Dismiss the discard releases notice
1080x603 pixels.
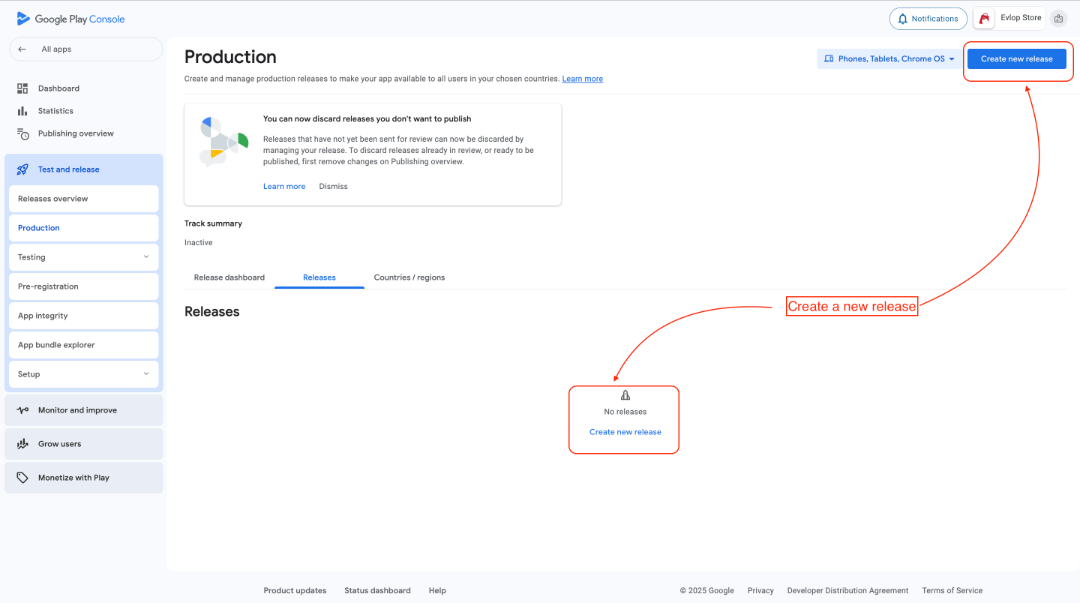click(x=333, y=187)
